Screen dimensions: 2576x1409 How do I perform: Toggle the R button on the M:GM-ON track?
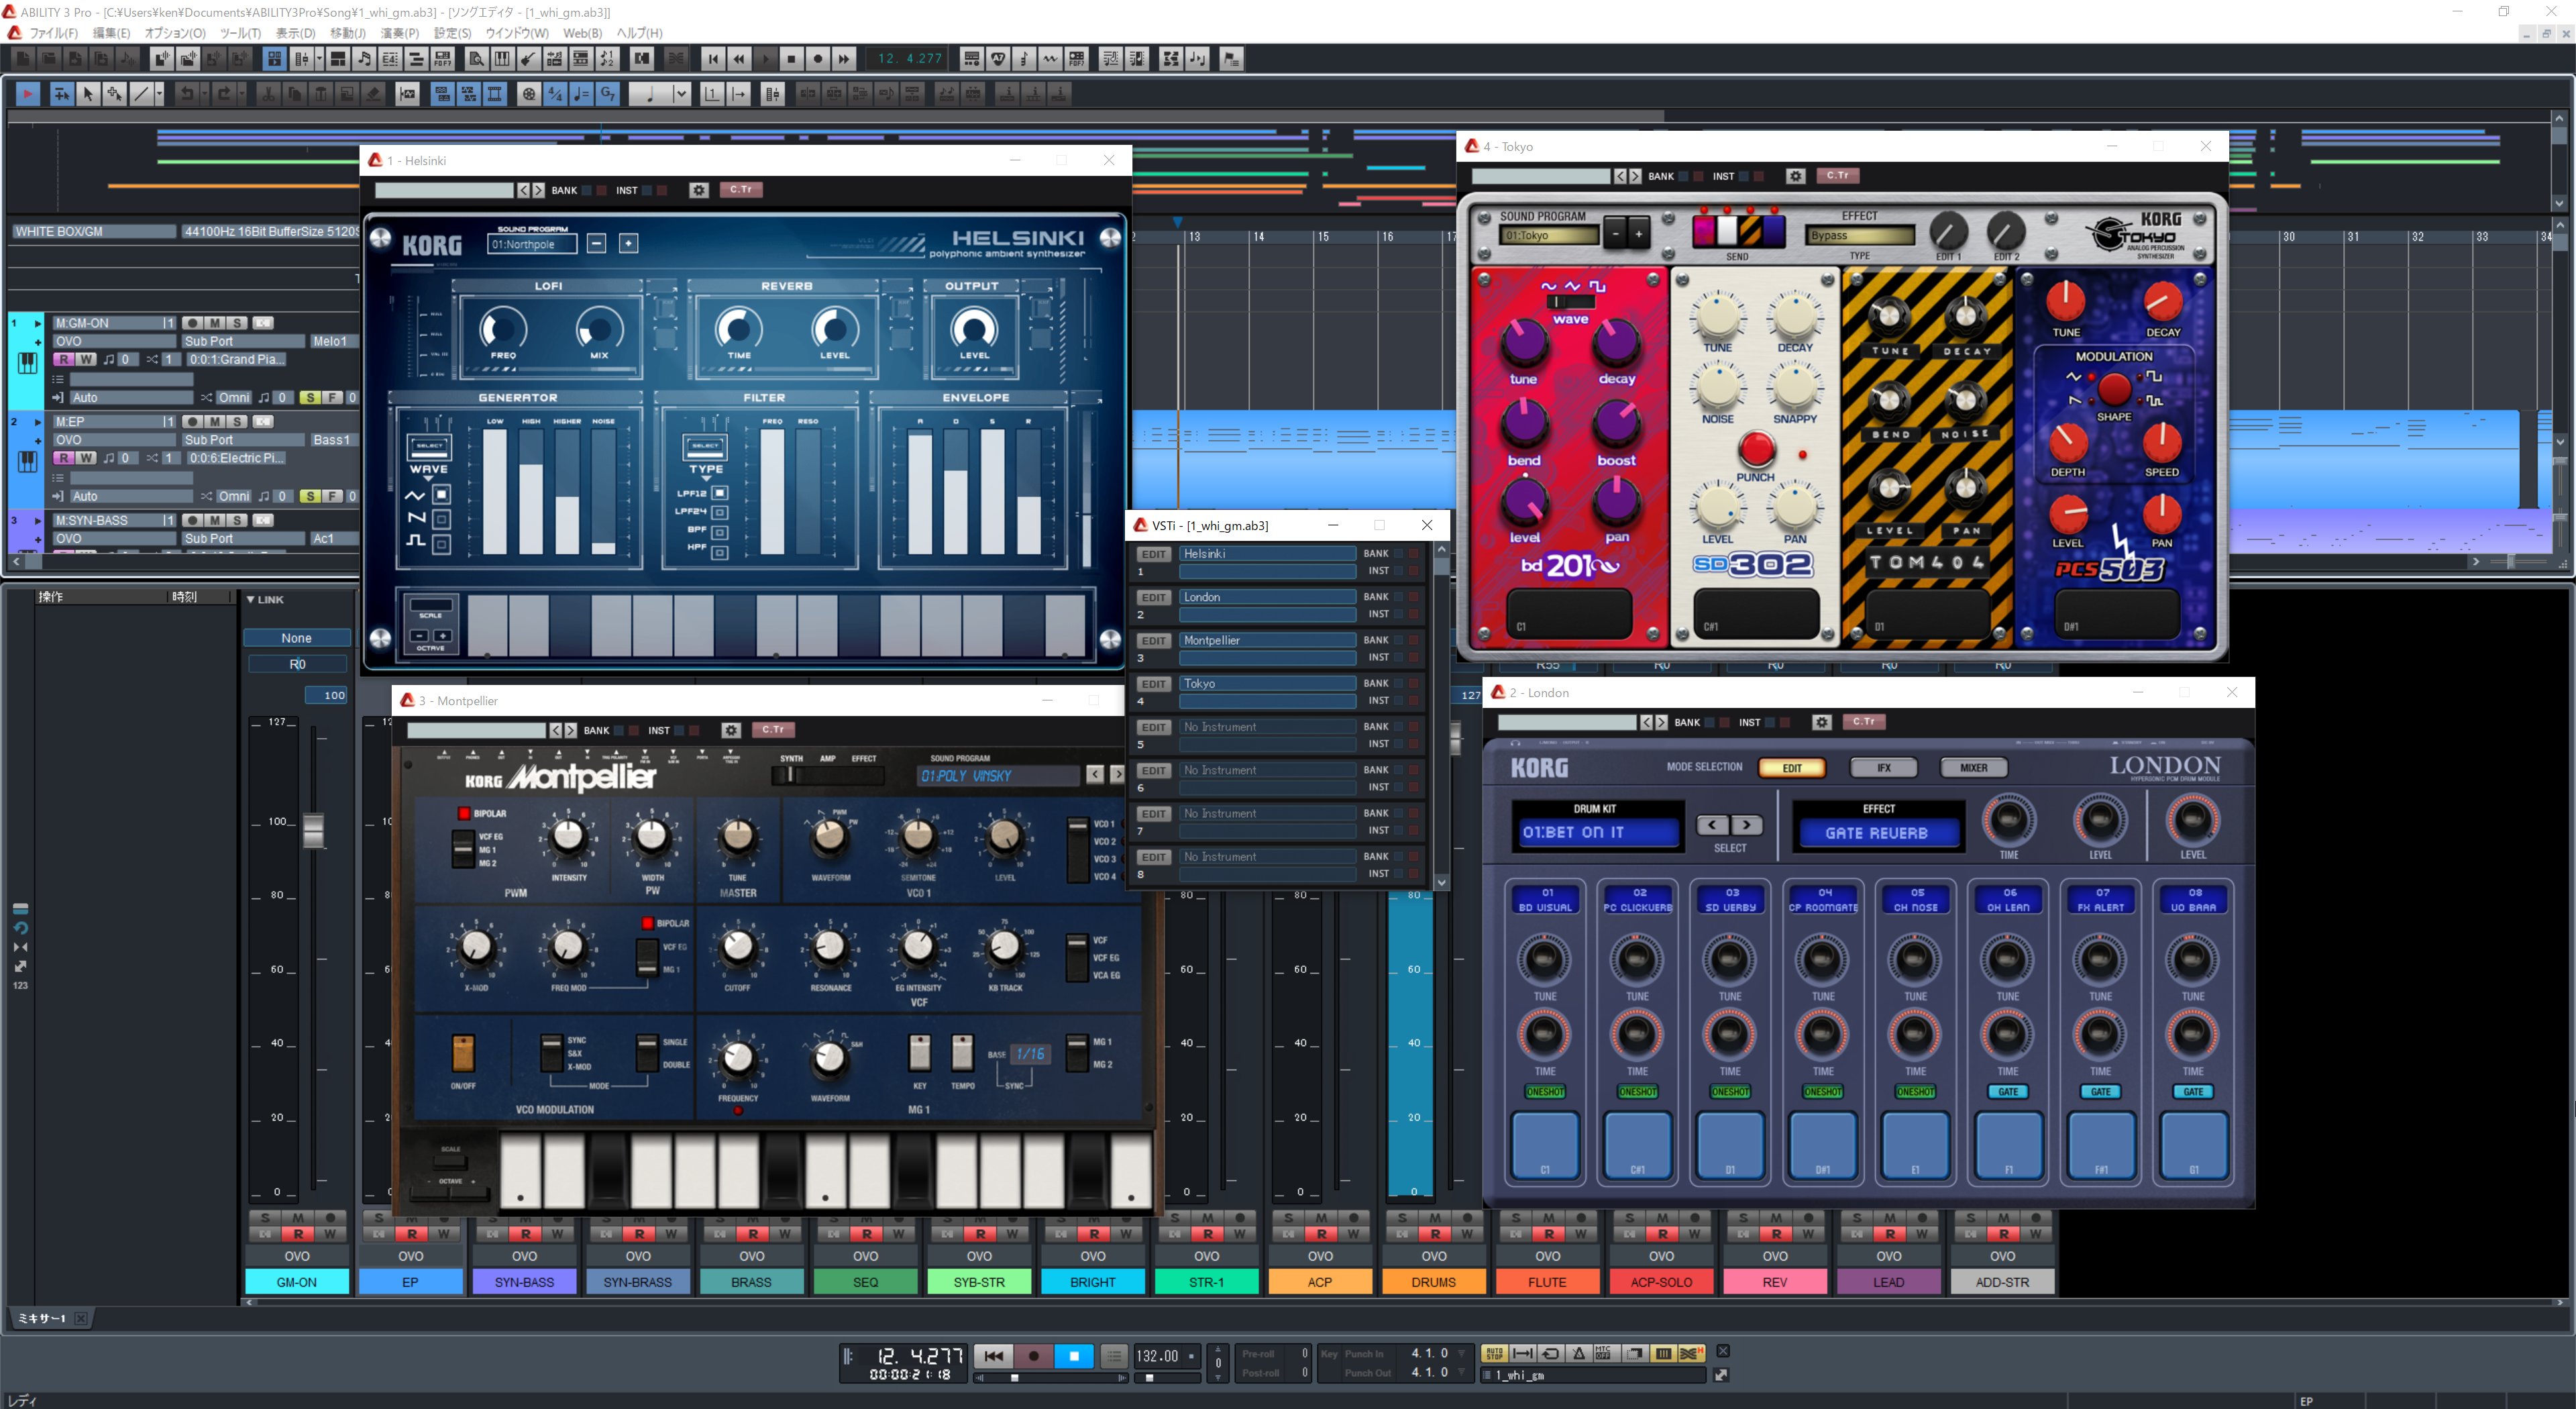coord(64,359)
